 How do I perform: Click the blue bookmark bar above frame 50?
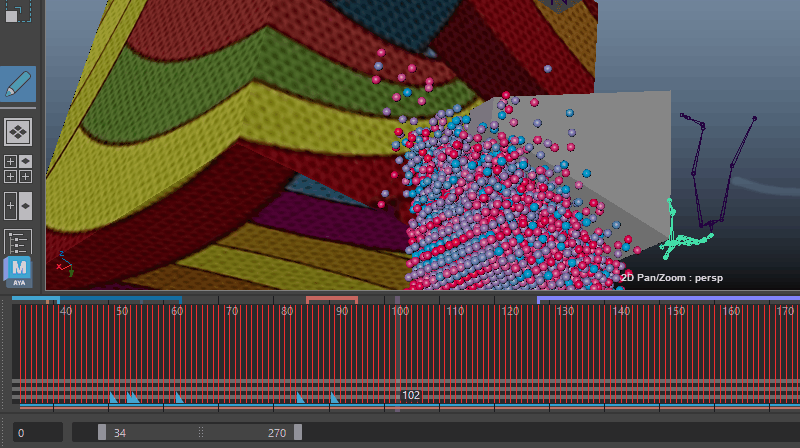click(120, 299)
